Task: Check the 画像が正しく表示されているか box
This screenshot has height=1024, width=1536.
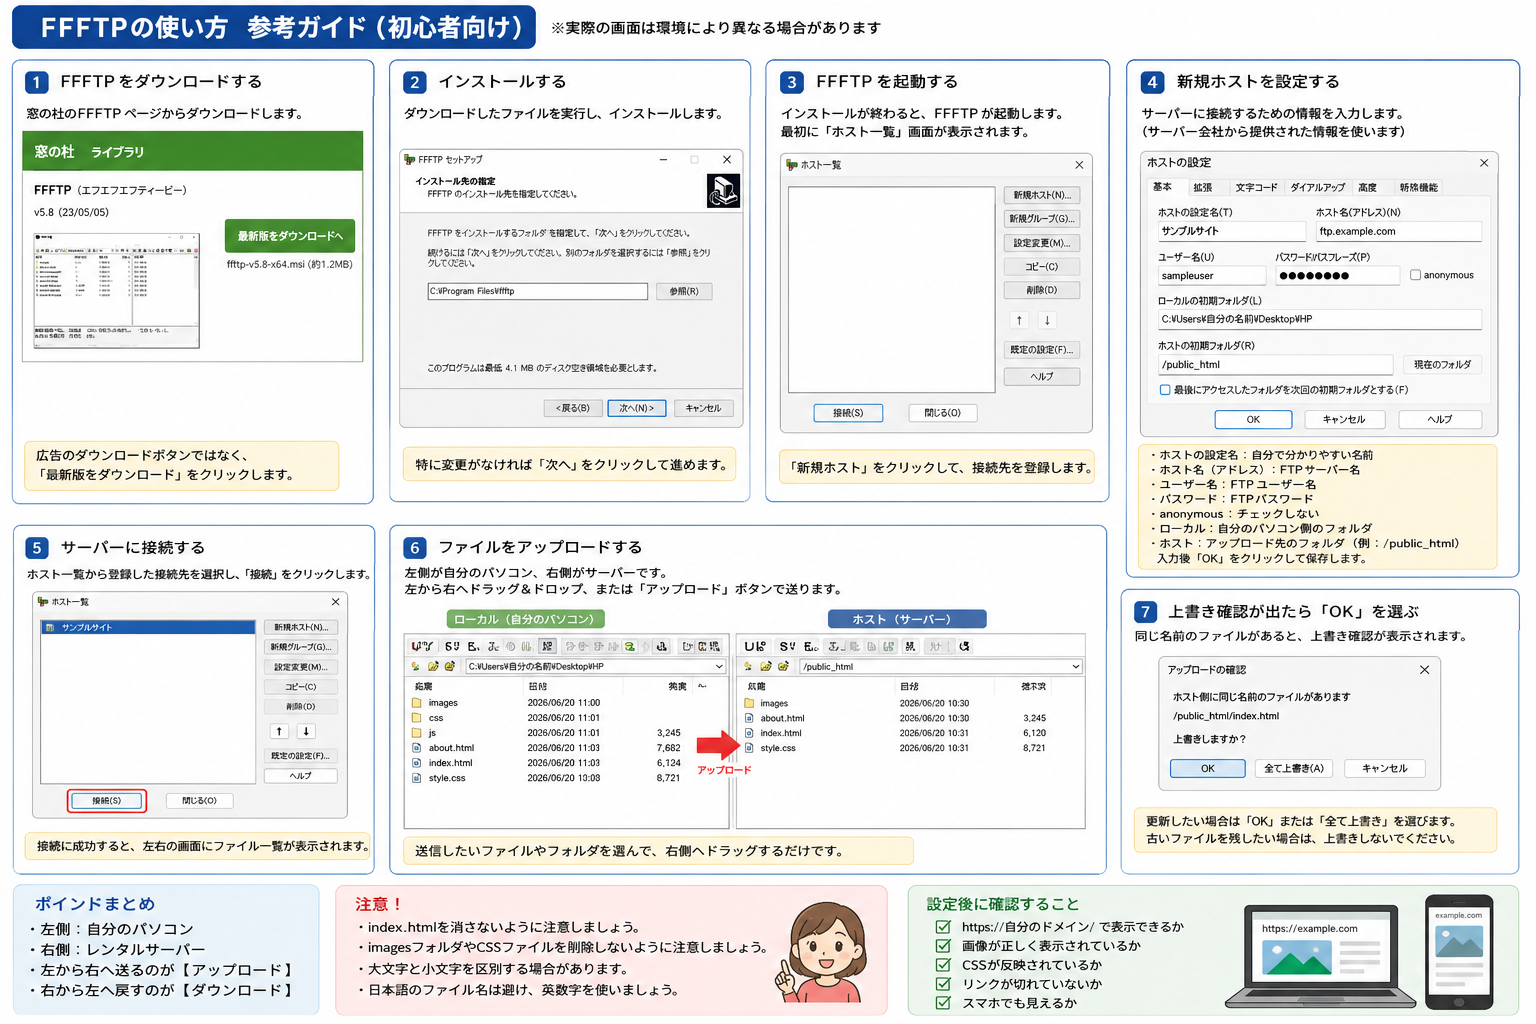Action: [943, 946]
